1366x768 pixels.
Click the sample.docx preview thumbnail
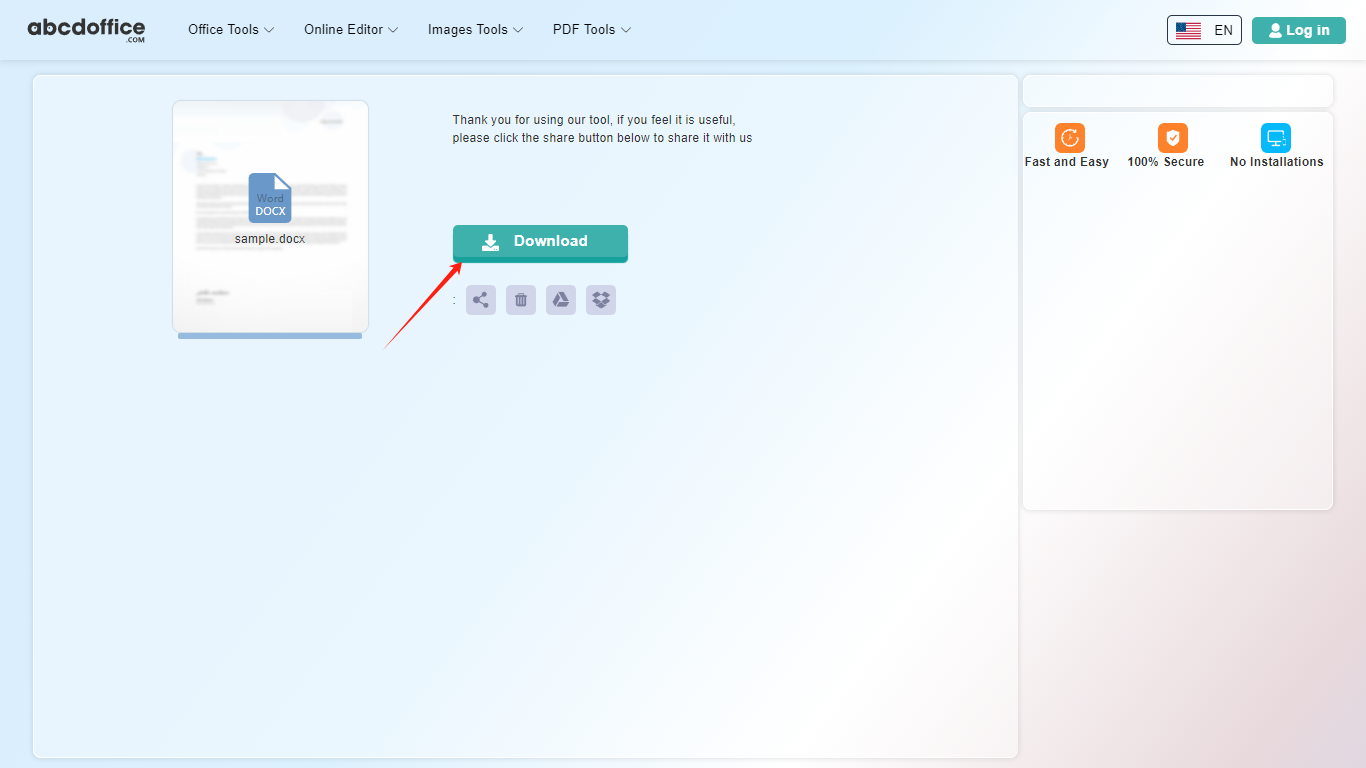[270, 217]
